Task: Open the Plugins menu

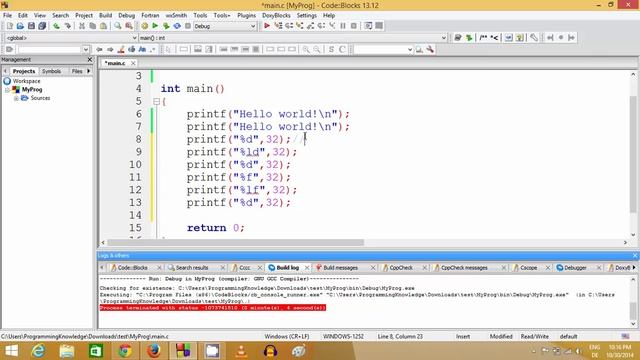Action: pyautogui.click(x=246, y=16)
